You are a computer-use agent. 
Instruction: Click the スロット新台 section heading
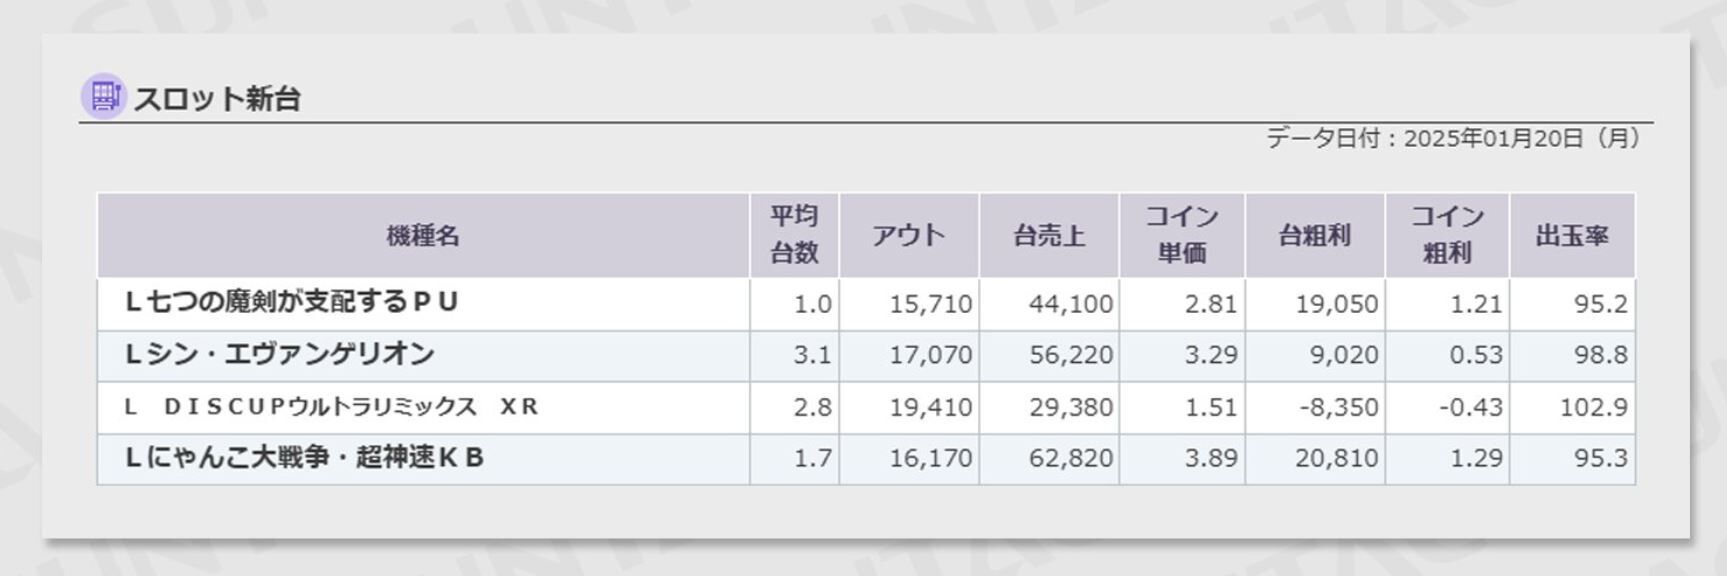[x=217, y=98]
